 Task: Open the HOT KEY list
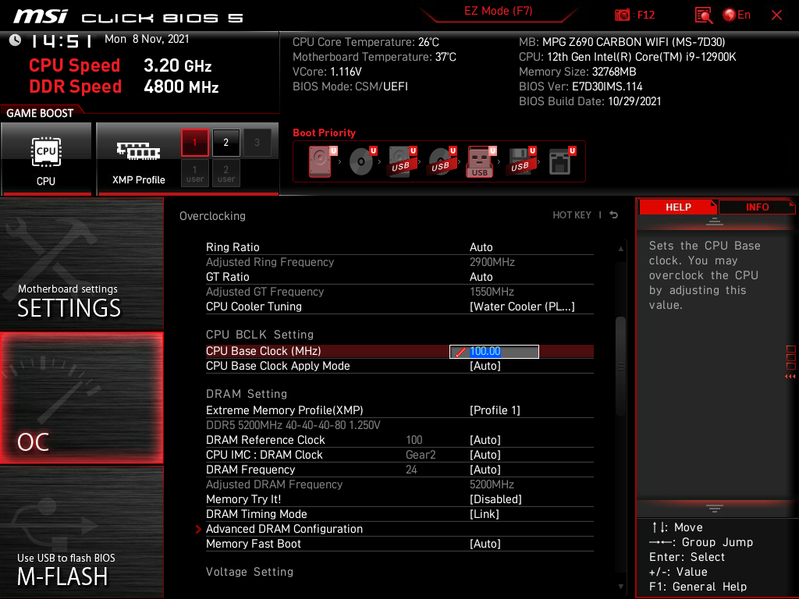[572, 215]
